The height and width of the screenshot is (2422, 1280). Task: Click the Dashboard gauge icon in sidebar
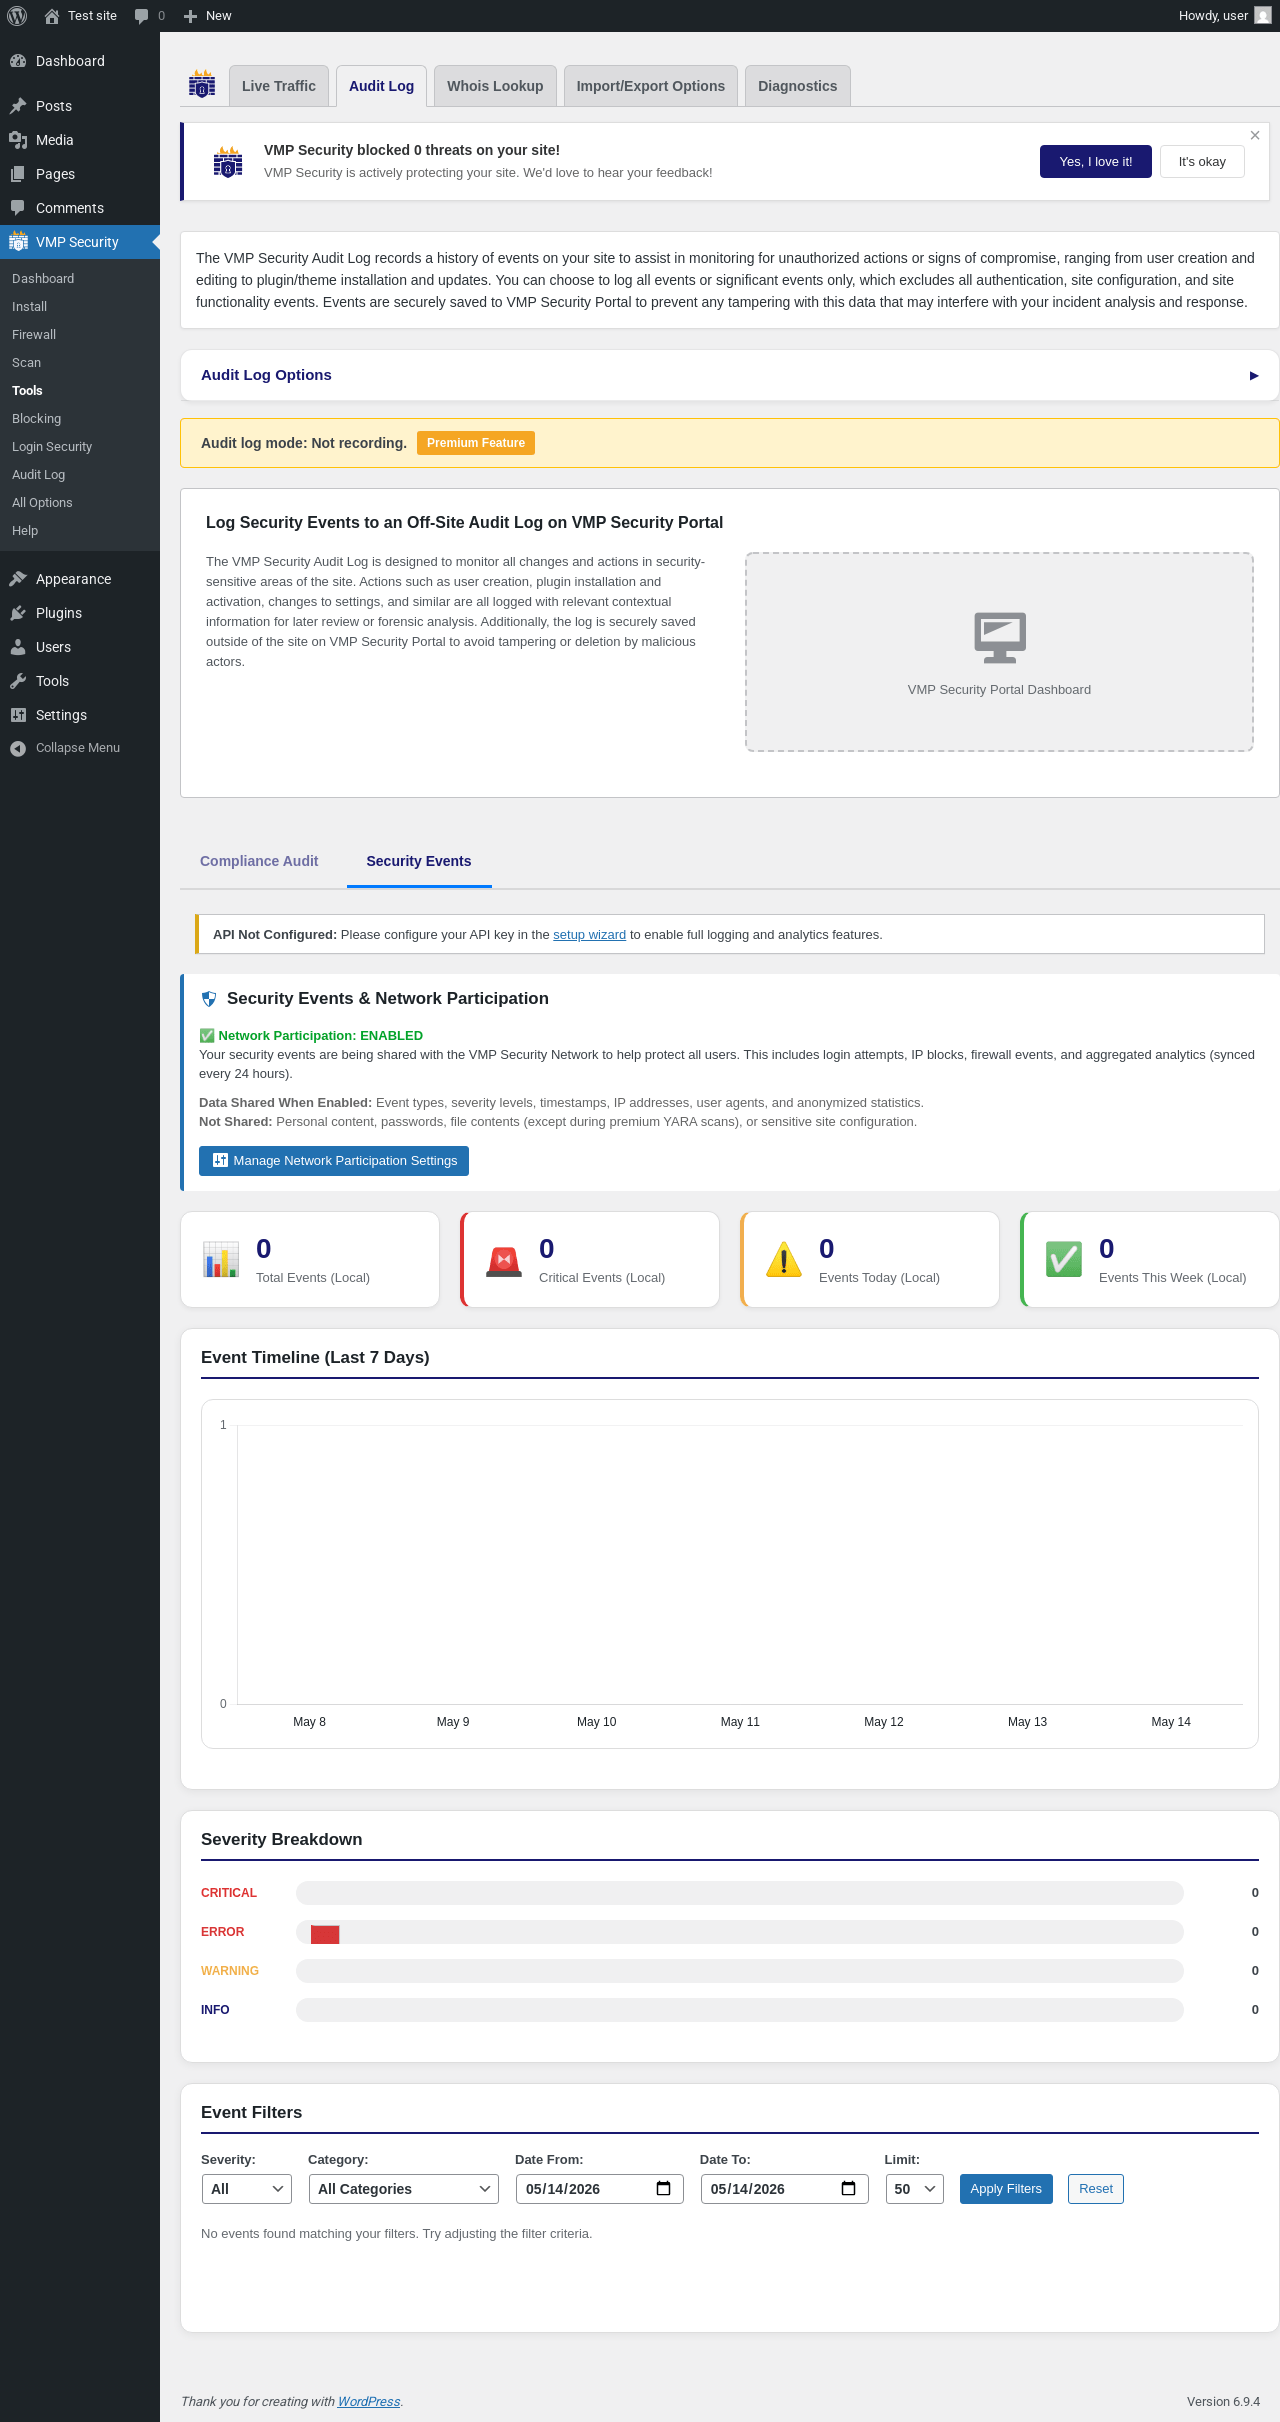tap(18, 61)
